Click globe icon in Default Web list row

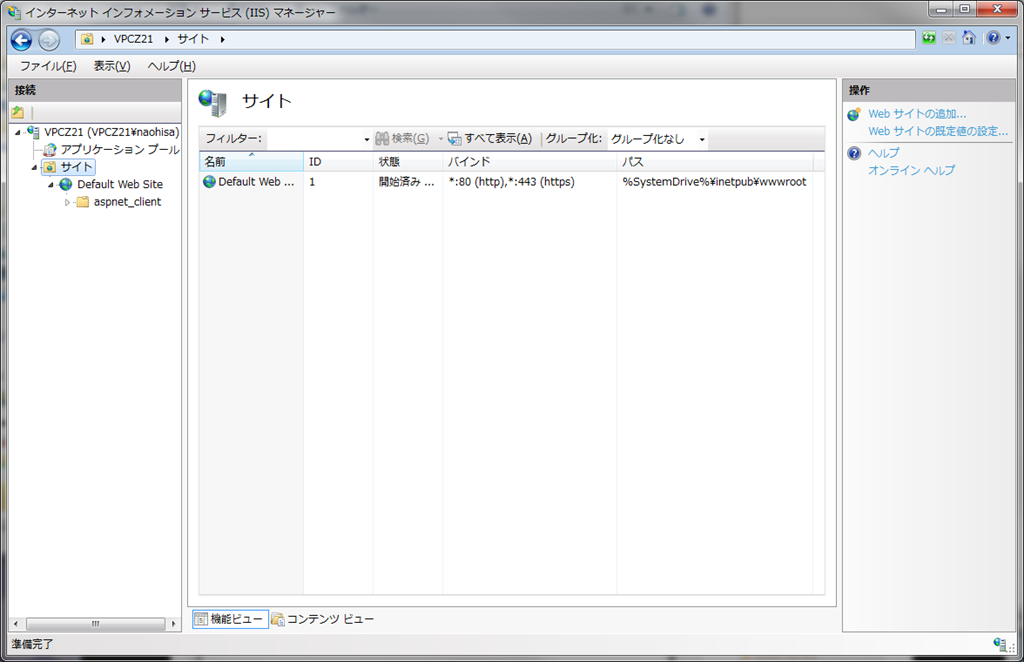pos(209,181)
